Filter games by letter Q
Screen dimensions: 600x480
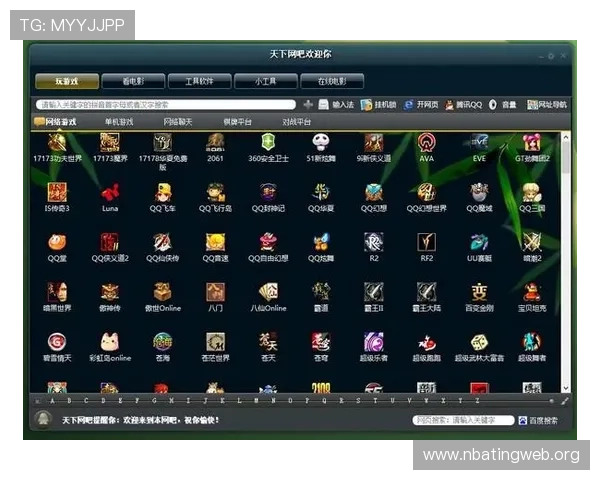[x=324, y=401]
